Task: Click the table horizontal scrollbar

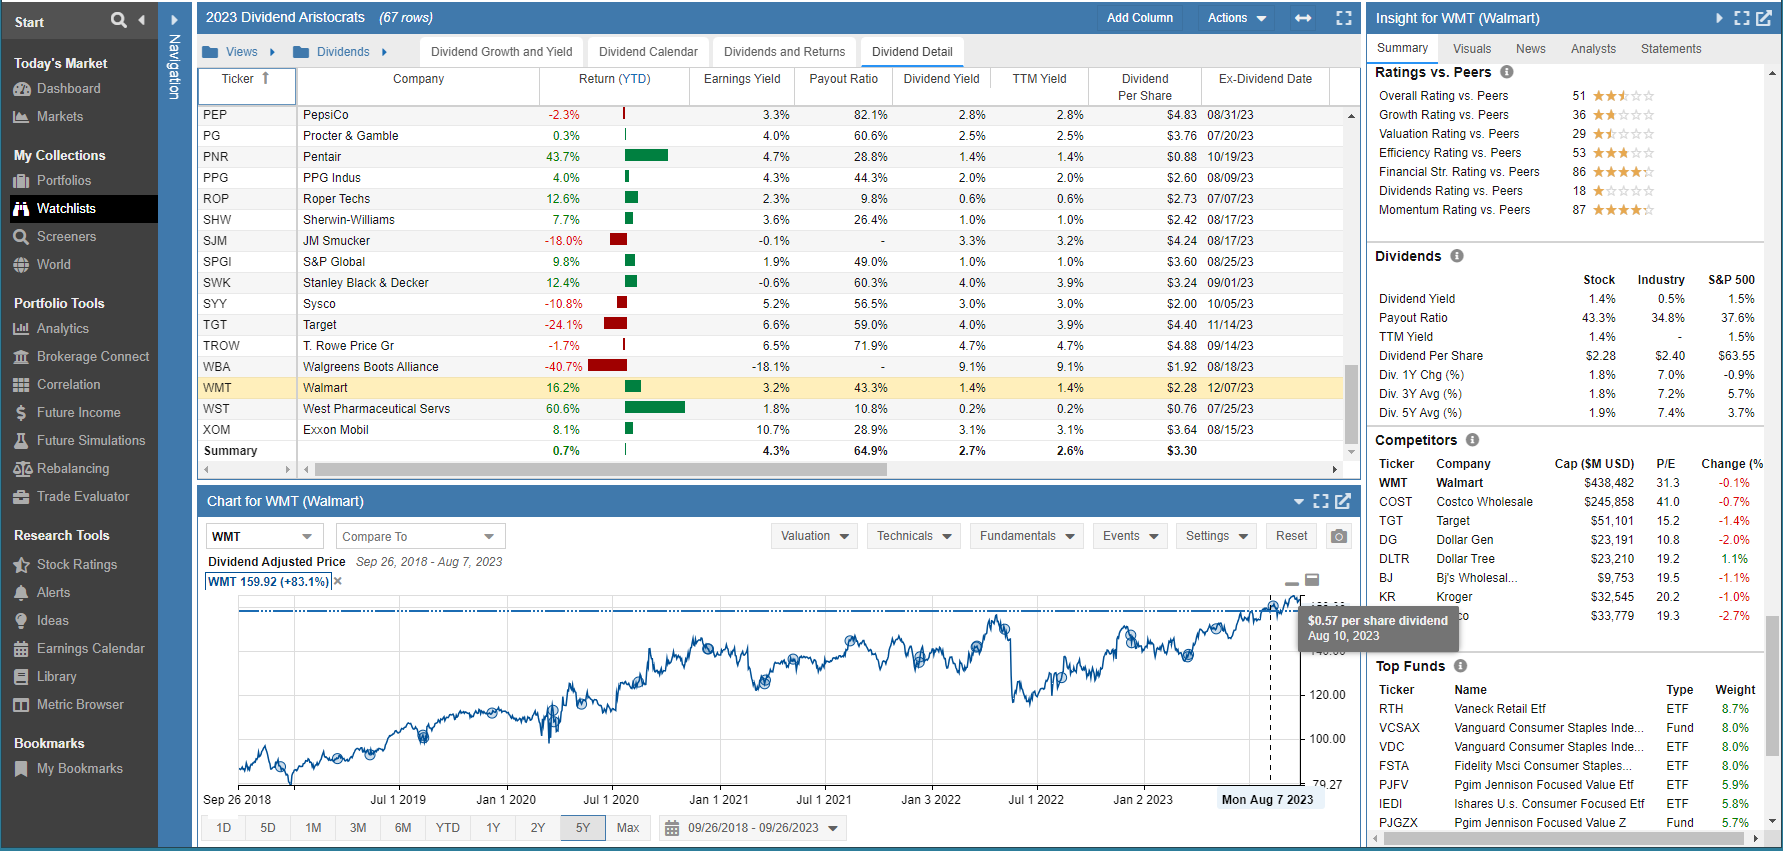Action: (601, 469)
